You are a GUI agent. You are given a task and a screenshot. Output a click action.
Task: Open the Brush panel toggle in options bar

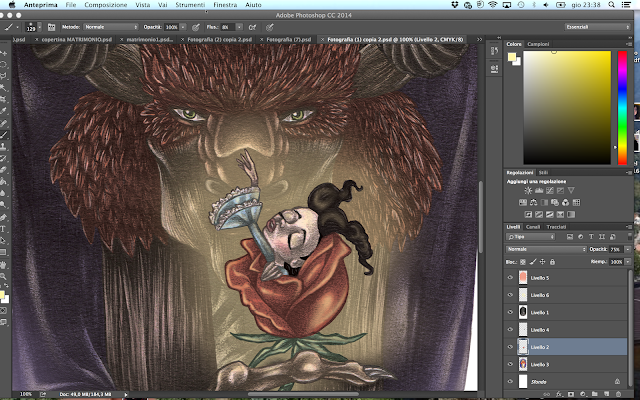[51, 27]
